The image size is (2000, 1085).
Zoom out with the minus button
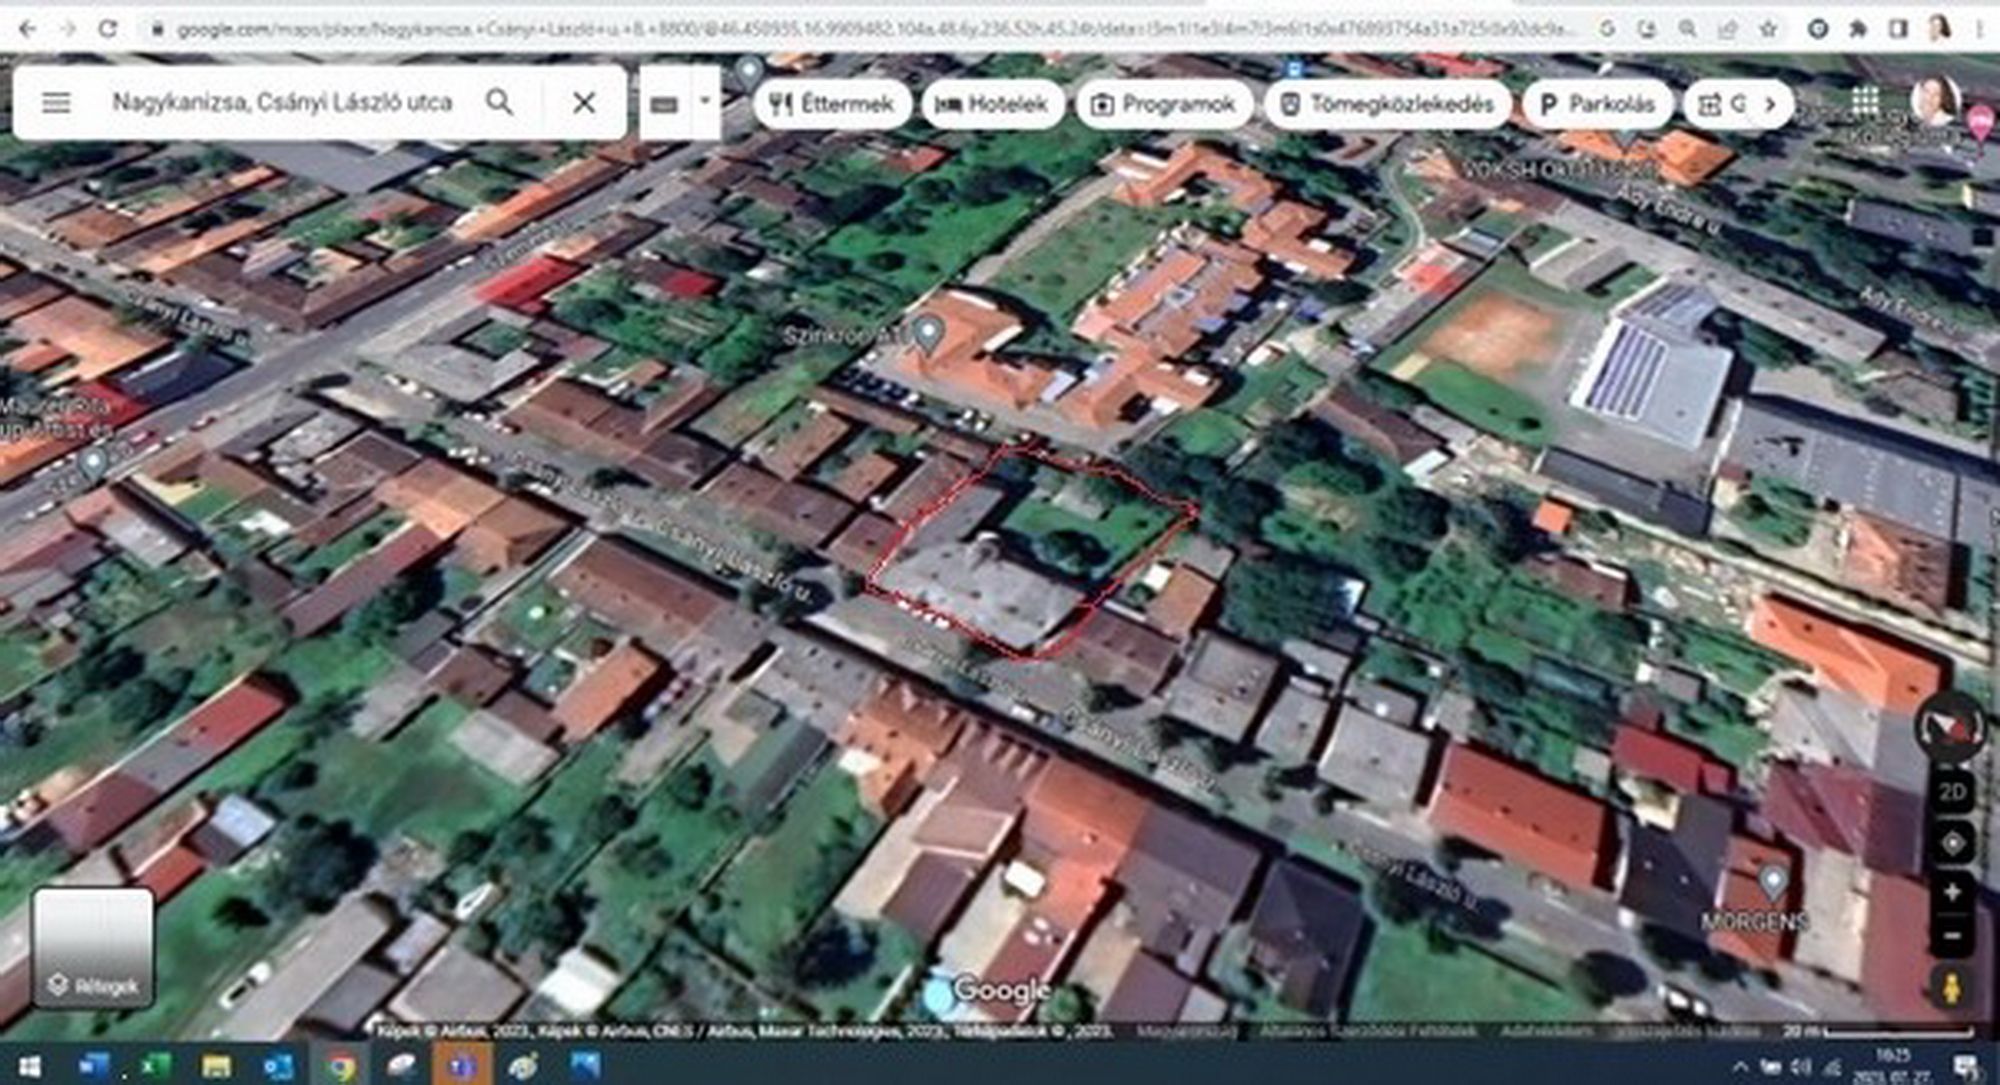[x=1952, y=936]
